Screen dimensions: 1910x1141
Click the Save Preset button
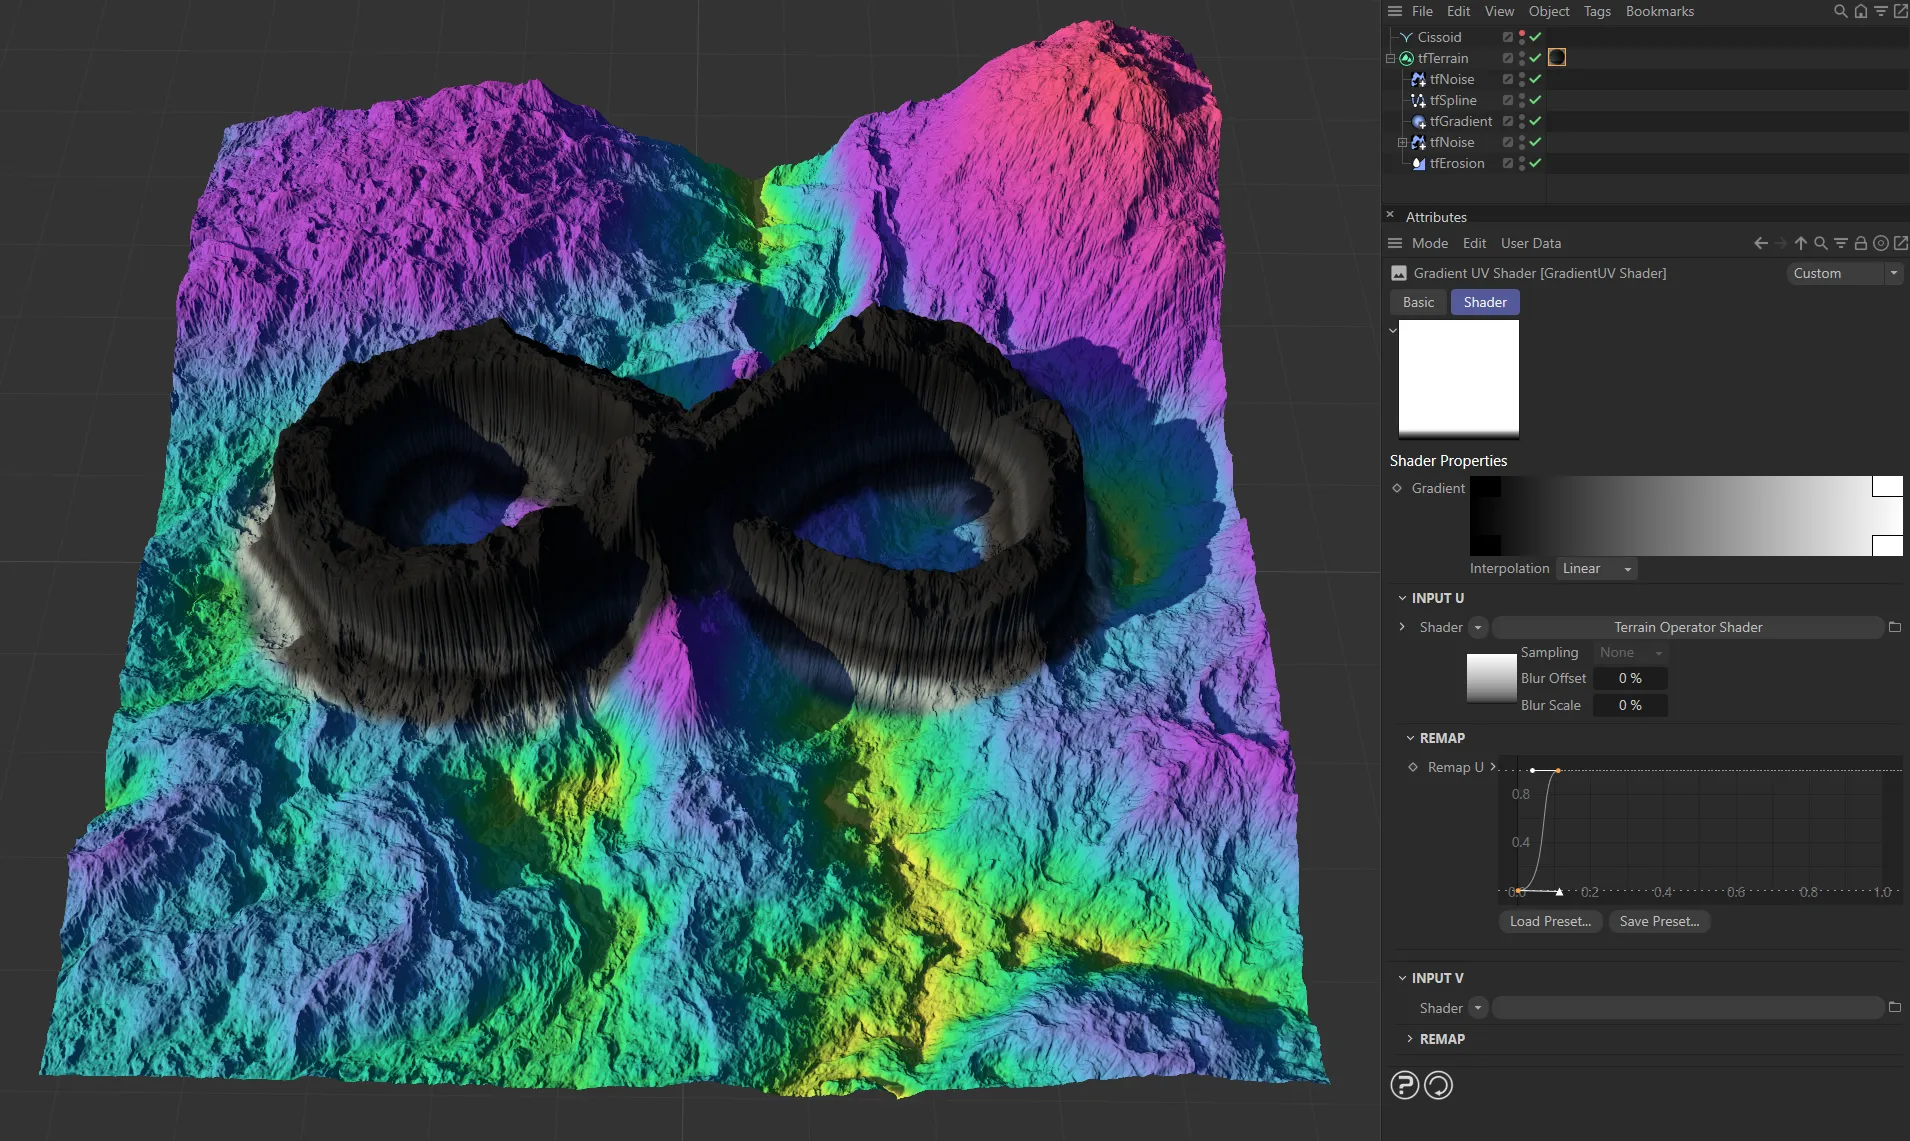click(1660, 921)
